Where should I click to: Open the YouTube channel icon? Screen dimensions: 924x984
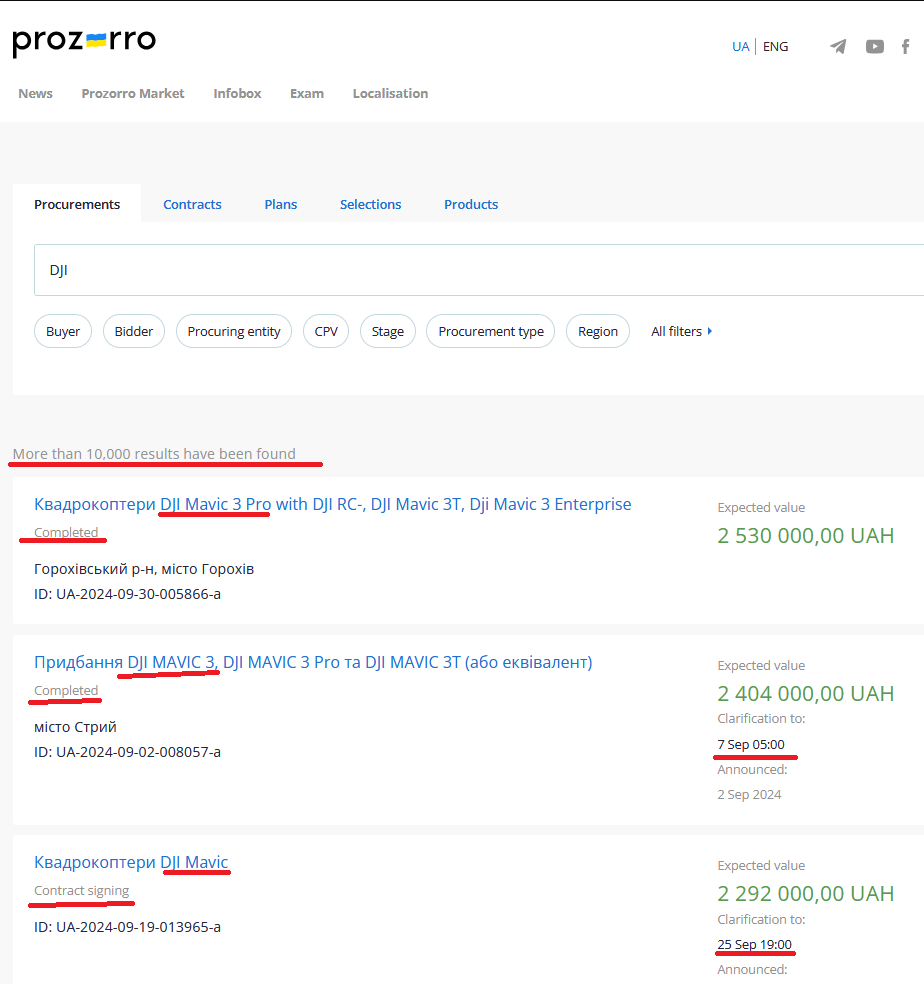[x=874, y=46]
